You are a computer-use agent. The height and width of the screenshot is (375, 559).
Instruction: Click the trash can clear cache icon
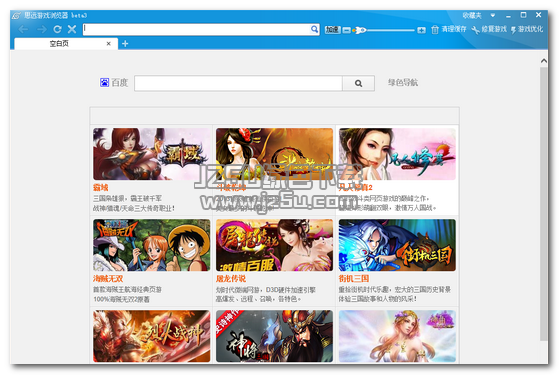point(435,30)
